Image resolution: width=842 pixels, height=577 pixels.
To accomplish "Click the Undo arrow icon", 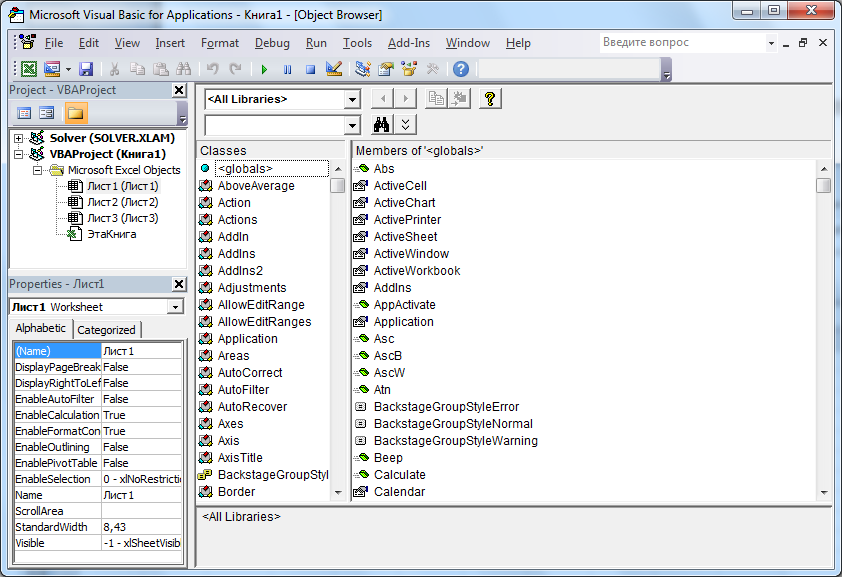I will click(x=213, y=69).
